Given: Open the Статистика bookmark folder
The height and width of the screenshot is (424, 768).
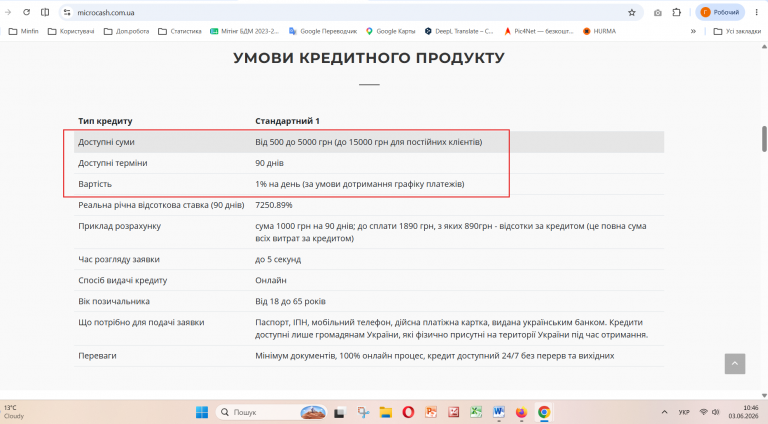Looking at the screenshot, I should (180, 31).
